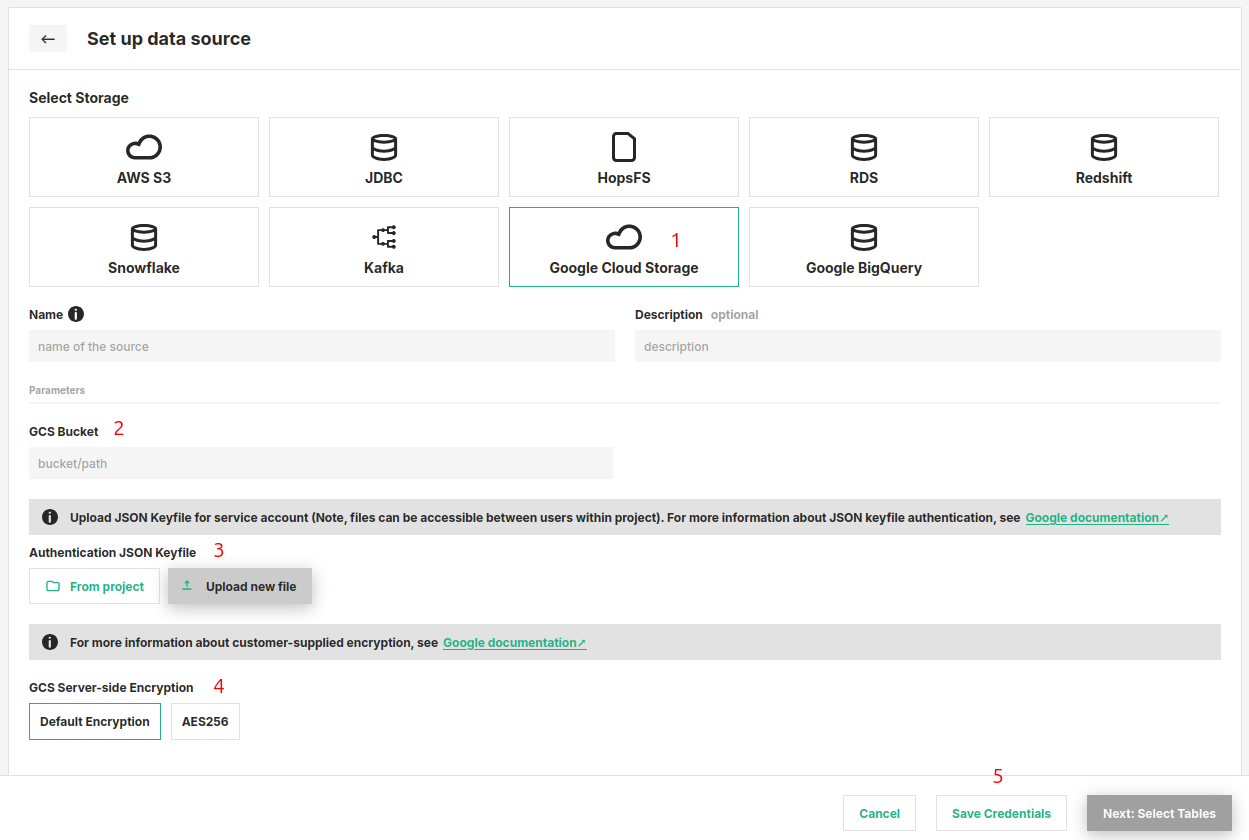Click the GCS Bucket path field
This screenshot has width=1249, height=840.
321,464
